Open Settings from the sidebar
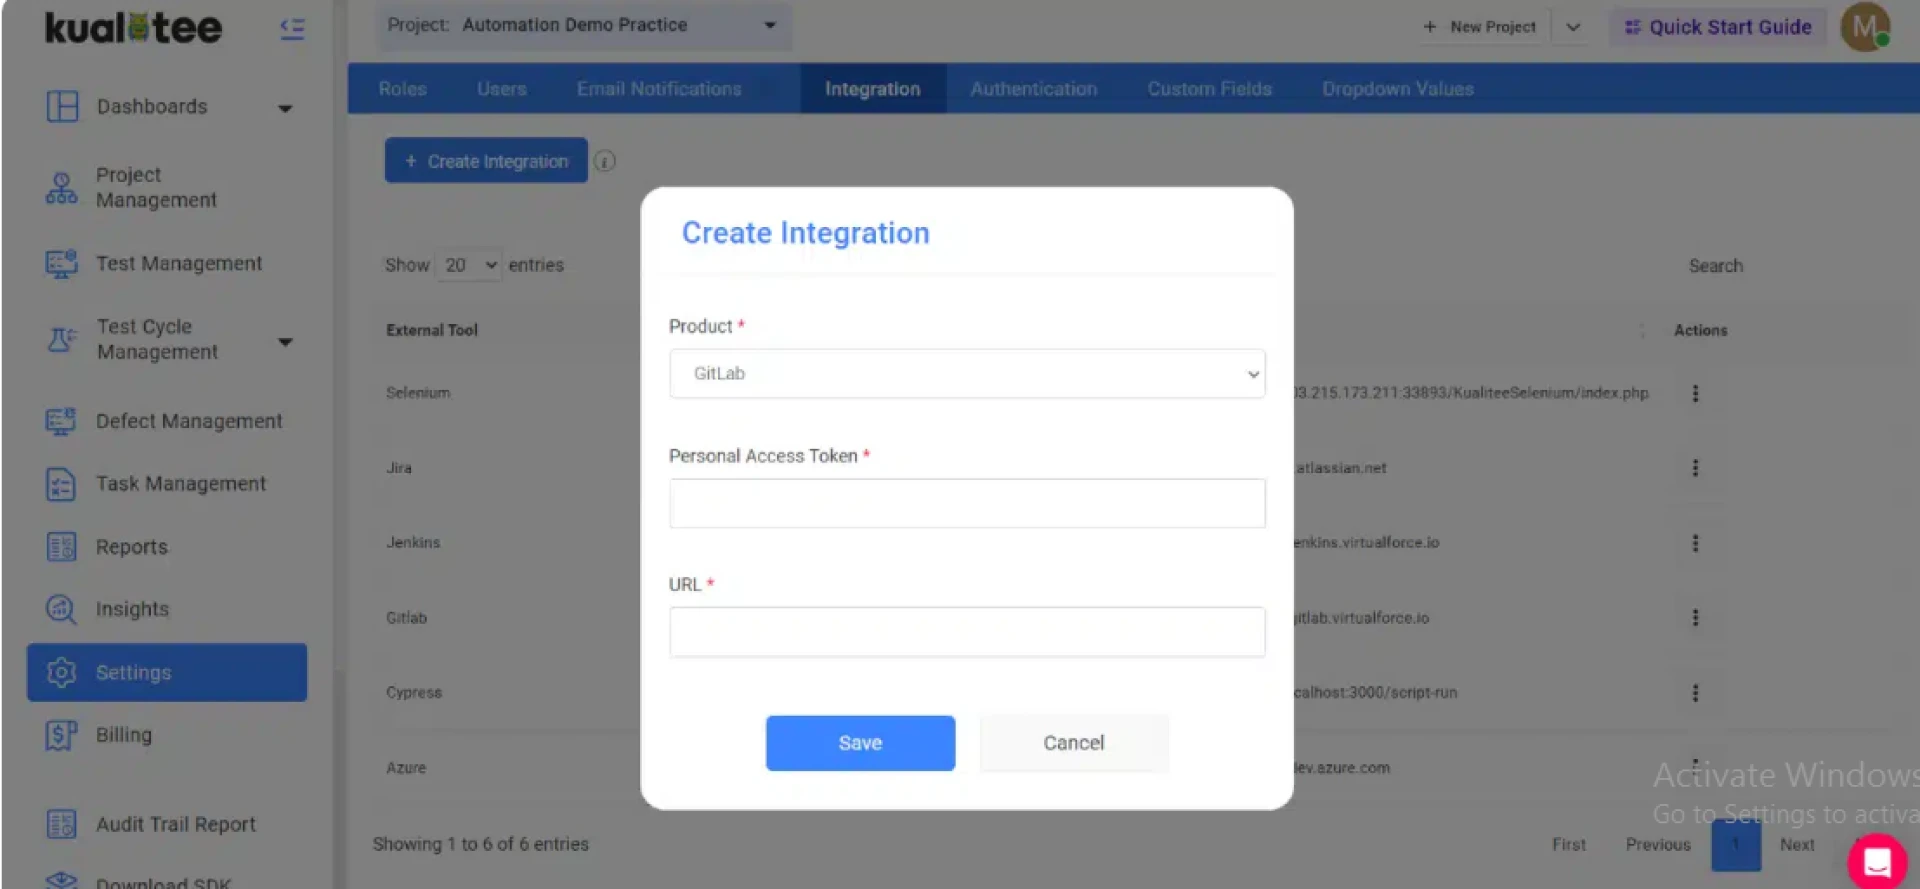The height and width of the screenshot is (889, 1920). (166, 672)
